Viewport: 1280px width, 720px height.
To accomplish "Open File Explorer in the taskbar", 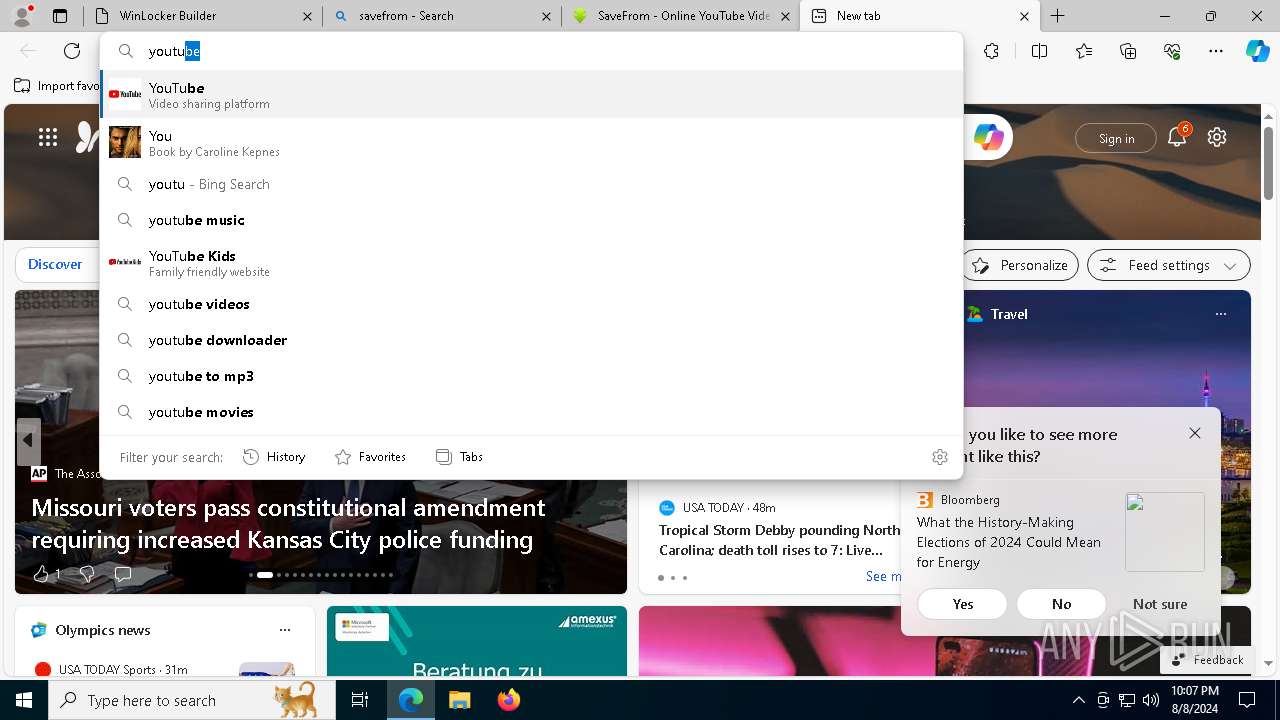I will (x=460, y=700).
